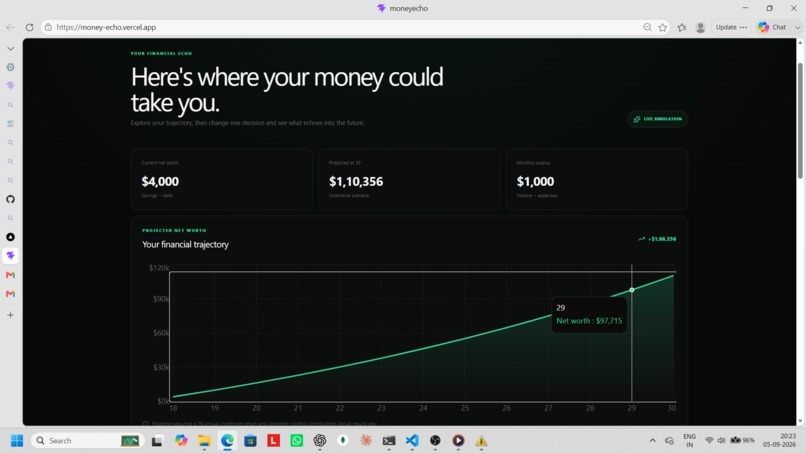
Task: Open the Terminal from the taskbar
Action: 389,441
